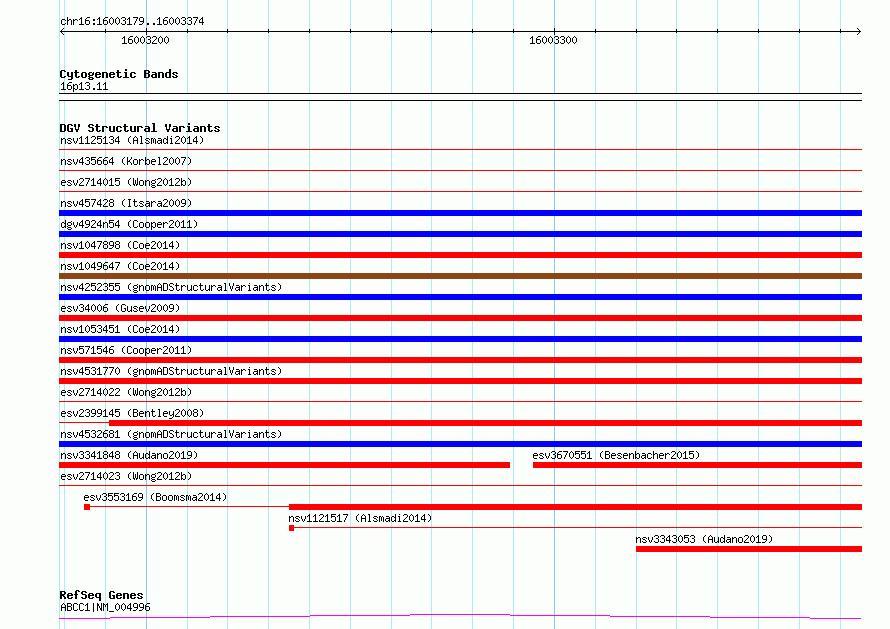Open dgv4924n54 (Cooper2011) variant label

click(x=129, y=224)
